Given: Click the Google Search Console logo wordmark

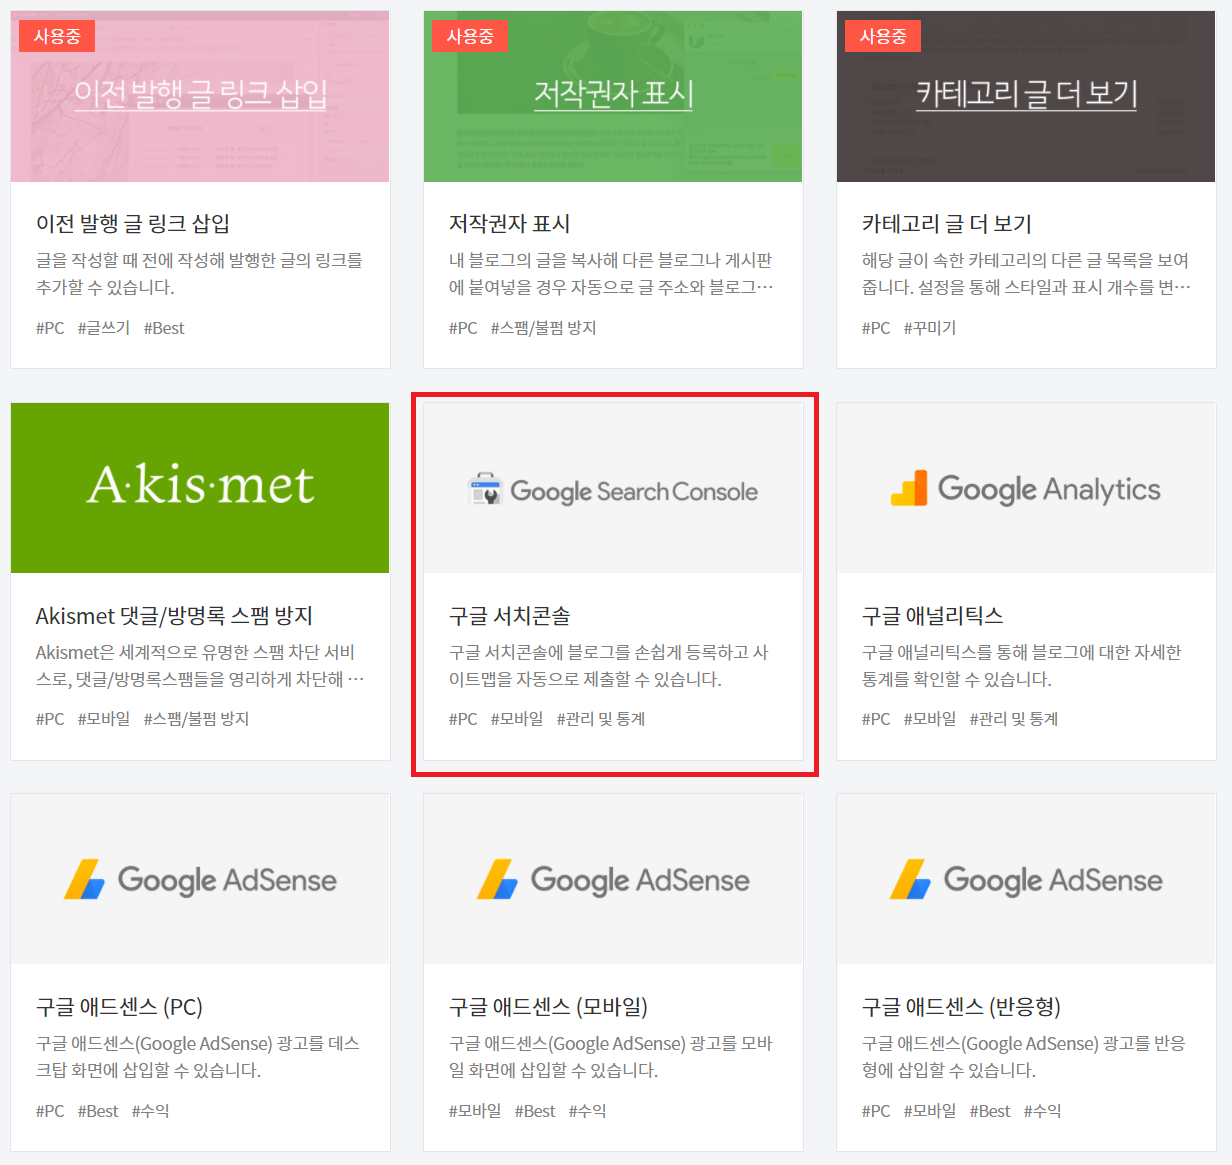Looking at the screenshot, I should (x=634, y=491).
